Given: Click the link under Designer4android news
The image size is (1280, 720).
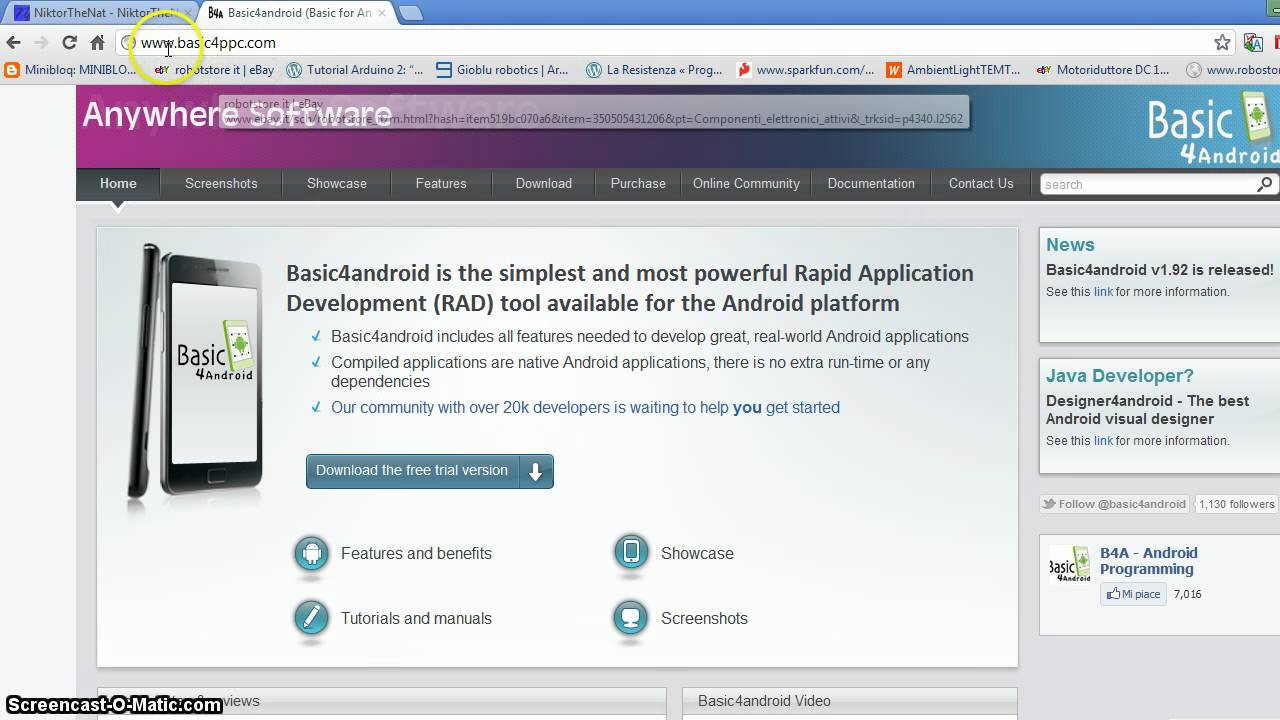Looking at the screenshot, I should [1103, 441].
